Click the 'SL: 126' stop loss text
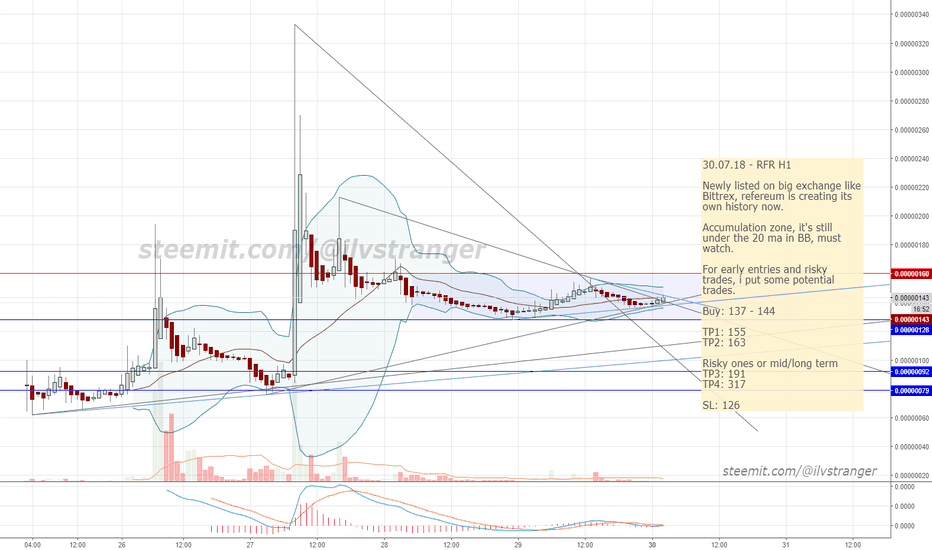 721,406
